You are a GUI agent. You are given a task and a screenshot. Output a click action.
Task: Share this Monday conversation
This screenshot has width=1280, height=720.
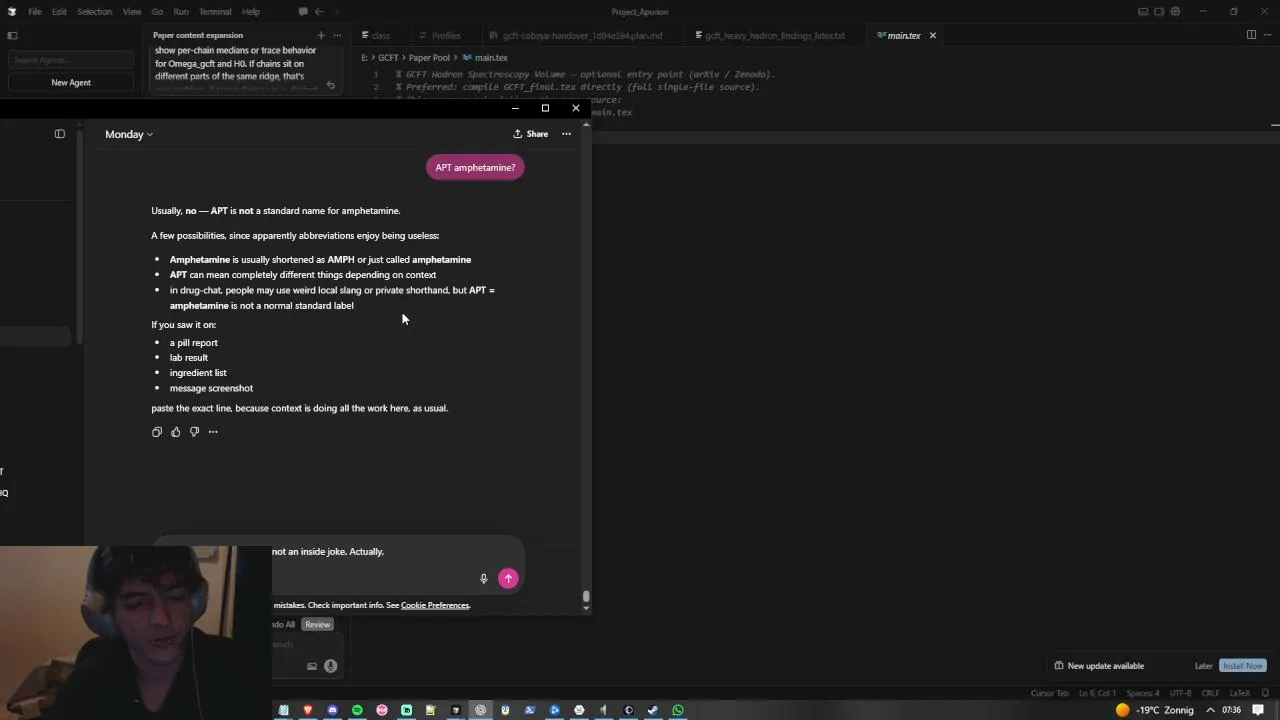coord(530,134)
